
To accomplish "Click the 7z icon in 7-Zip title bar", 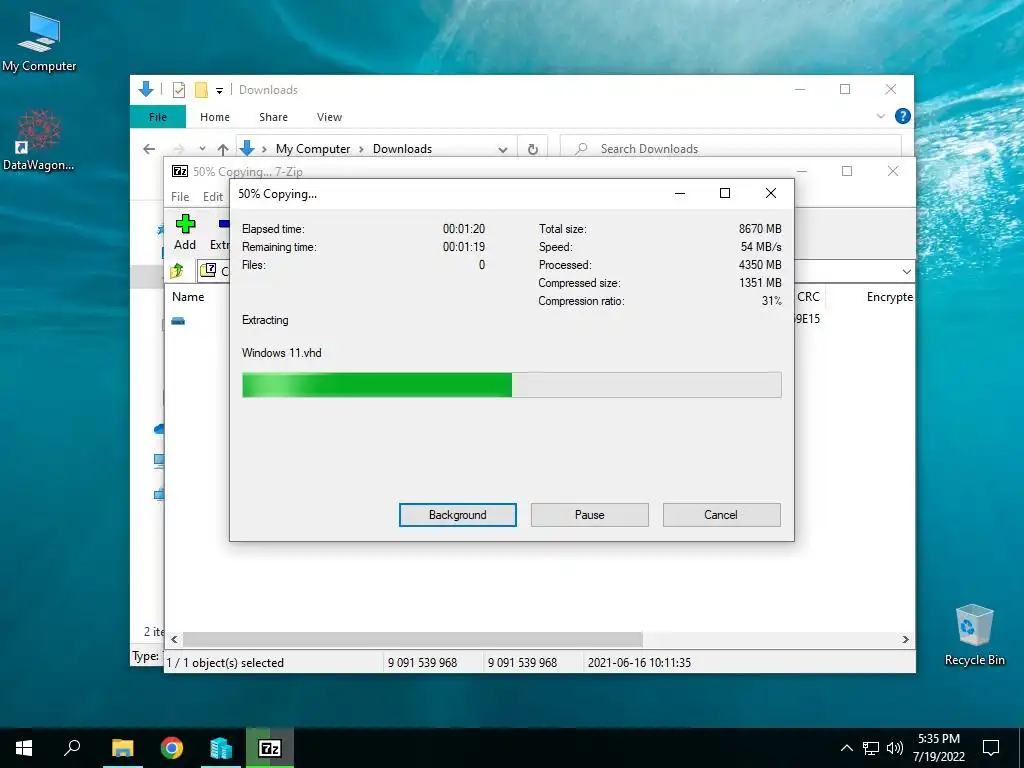I will tap(180, 171).
